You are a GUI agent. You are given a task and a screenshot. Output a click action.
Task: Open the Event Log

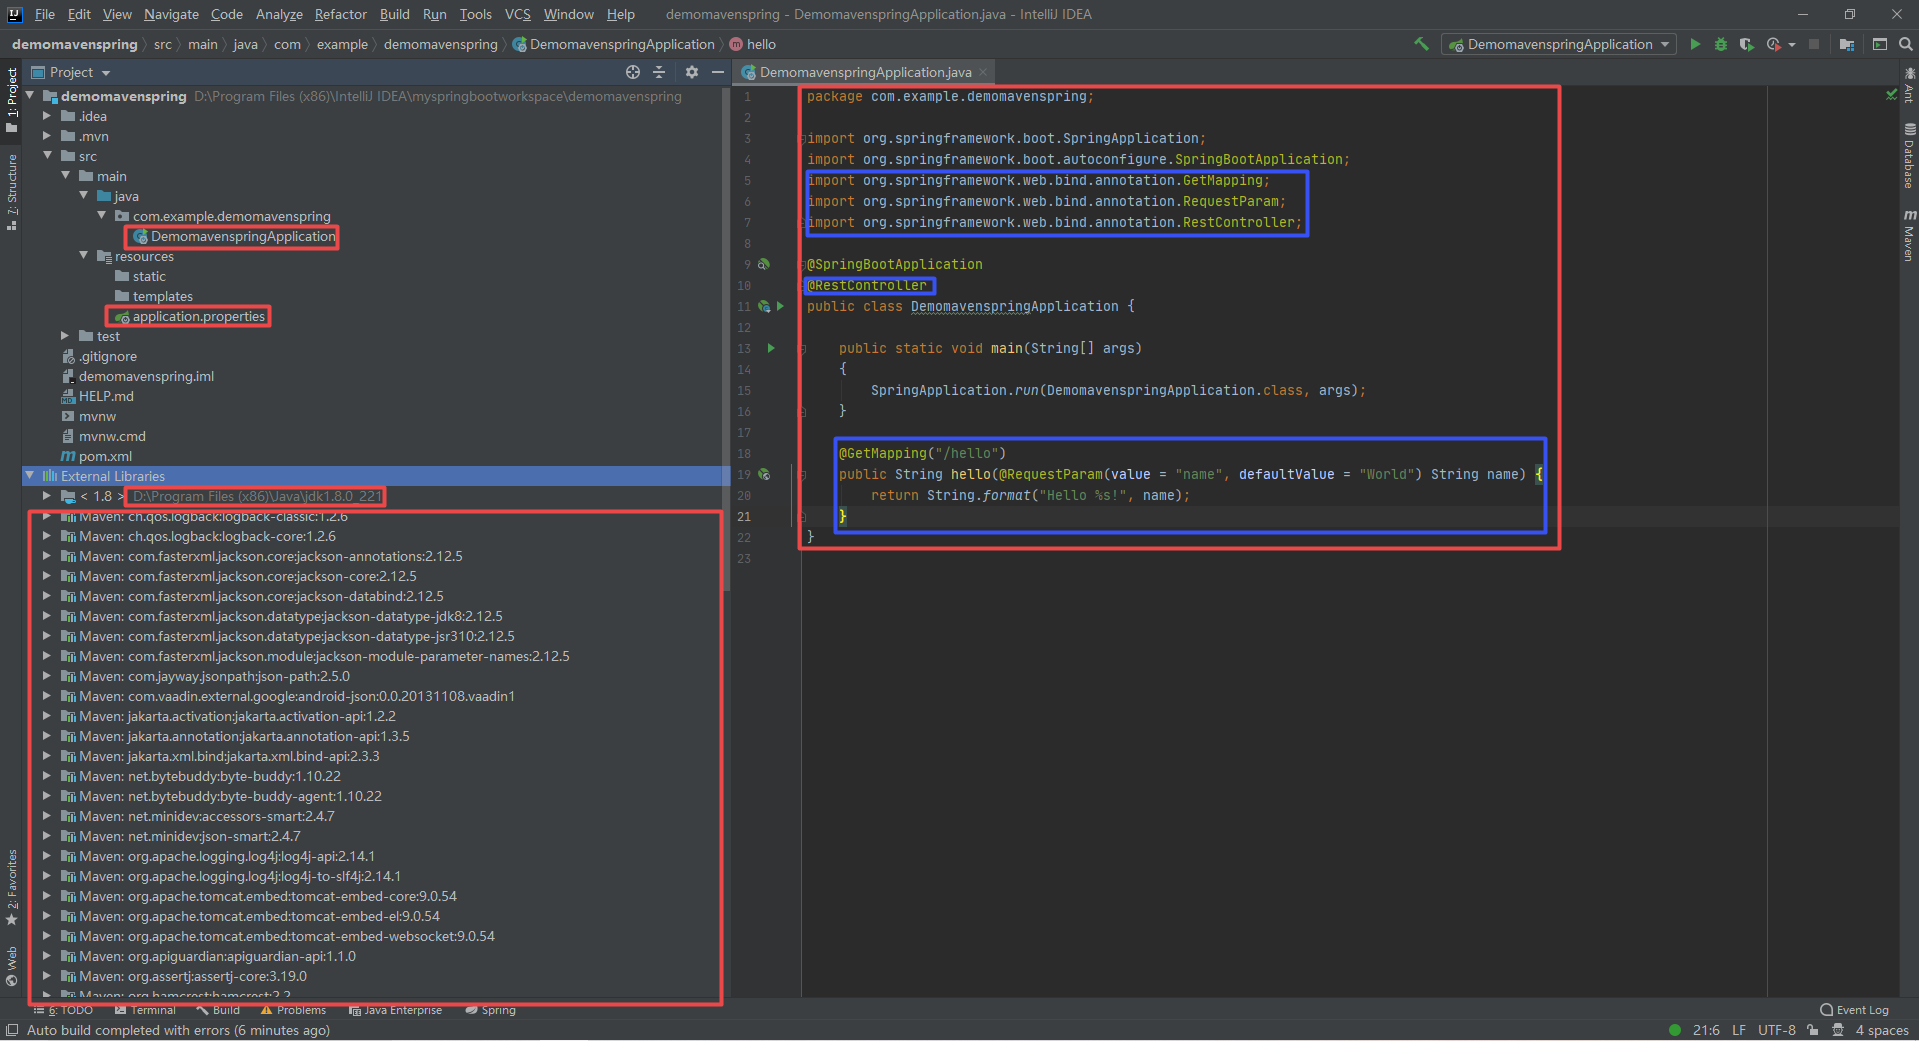click(x=1854, y=1010)
